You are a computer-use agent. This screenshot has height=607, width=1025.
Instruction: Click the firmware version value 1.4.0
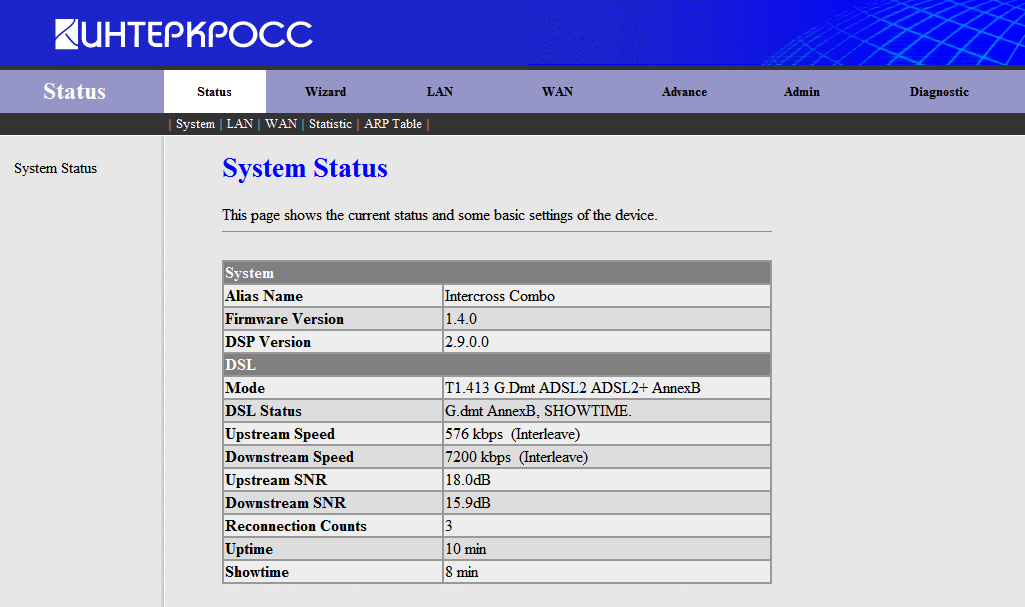coord(461,319)
